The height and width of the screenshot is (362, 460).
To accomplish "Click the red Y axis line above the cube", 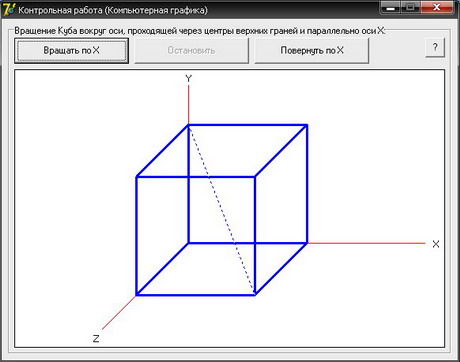I will click(x=189, y=105).
